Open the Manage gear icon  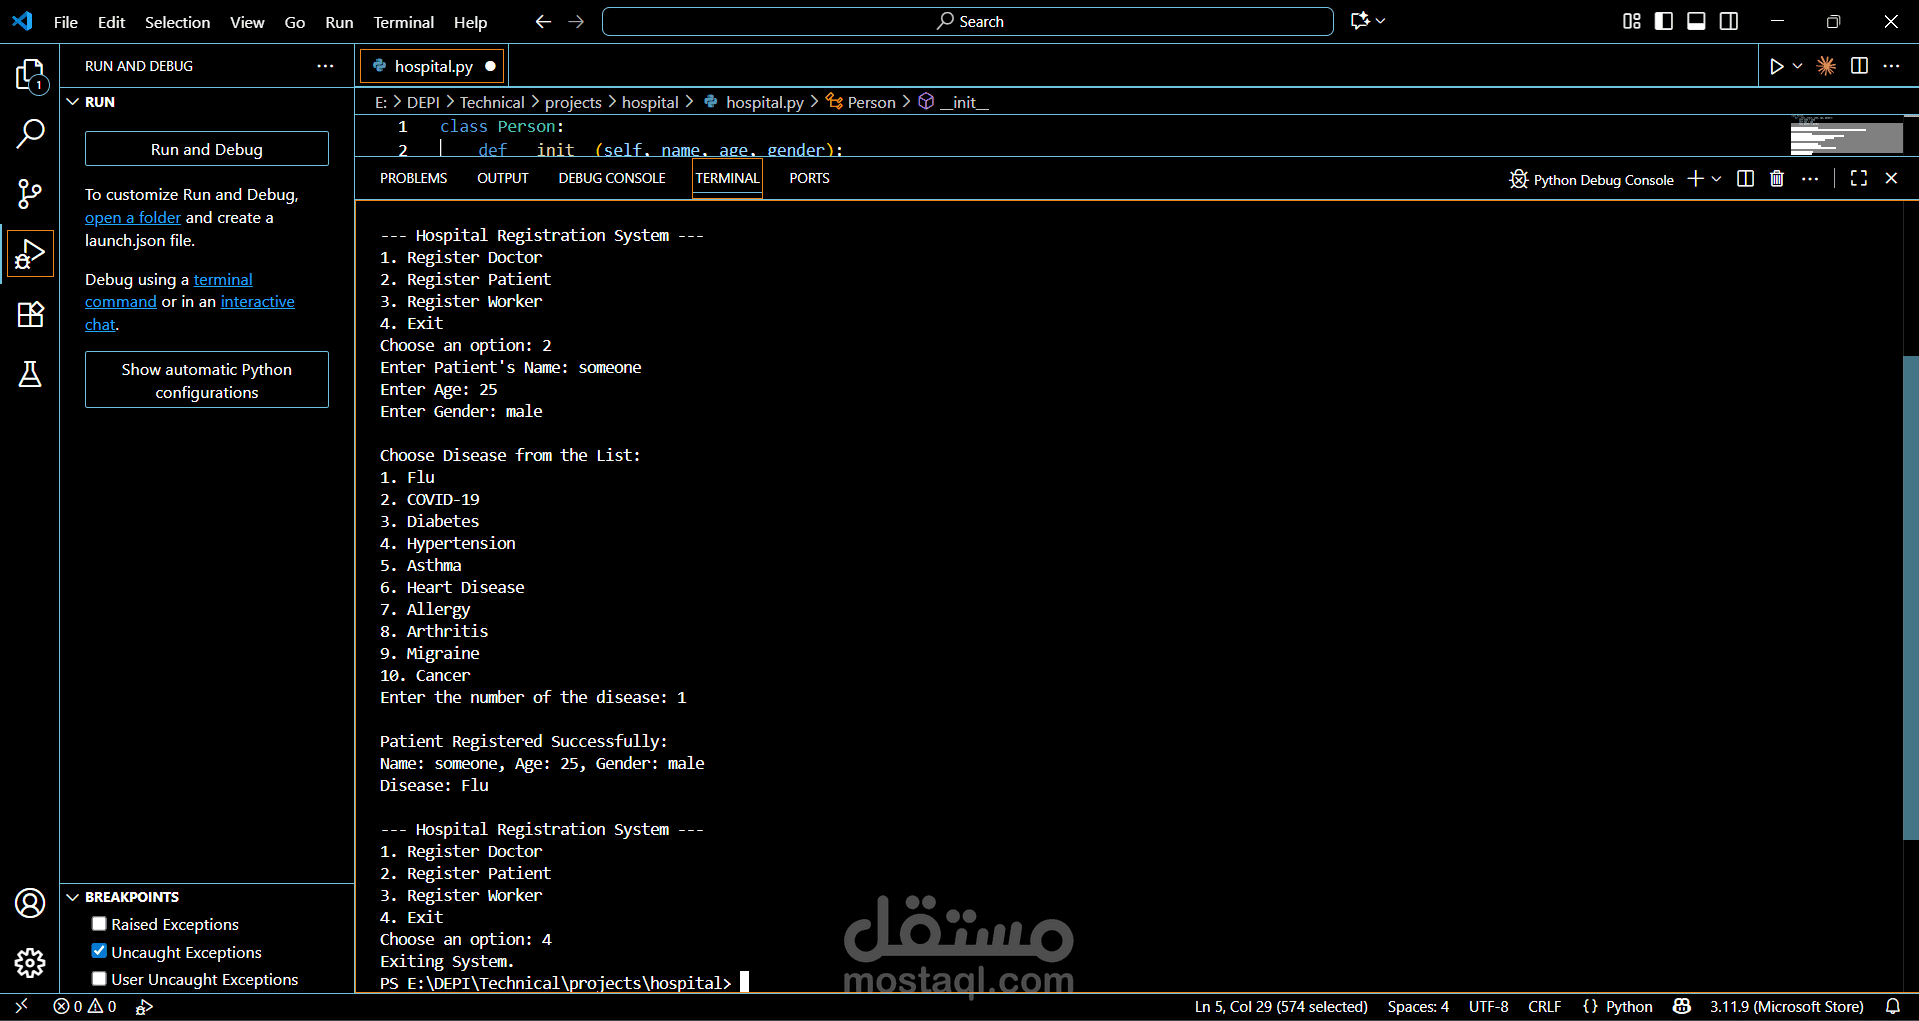click(x=30, y=963)
